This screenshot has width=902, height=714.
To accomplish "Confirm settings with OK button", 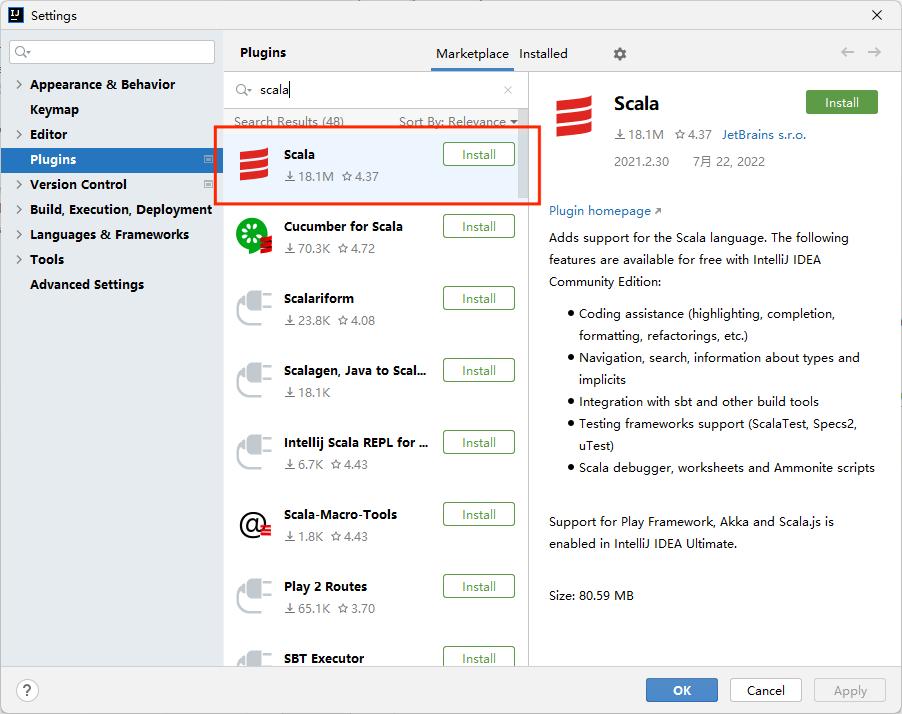I will [x=682, y=690].
